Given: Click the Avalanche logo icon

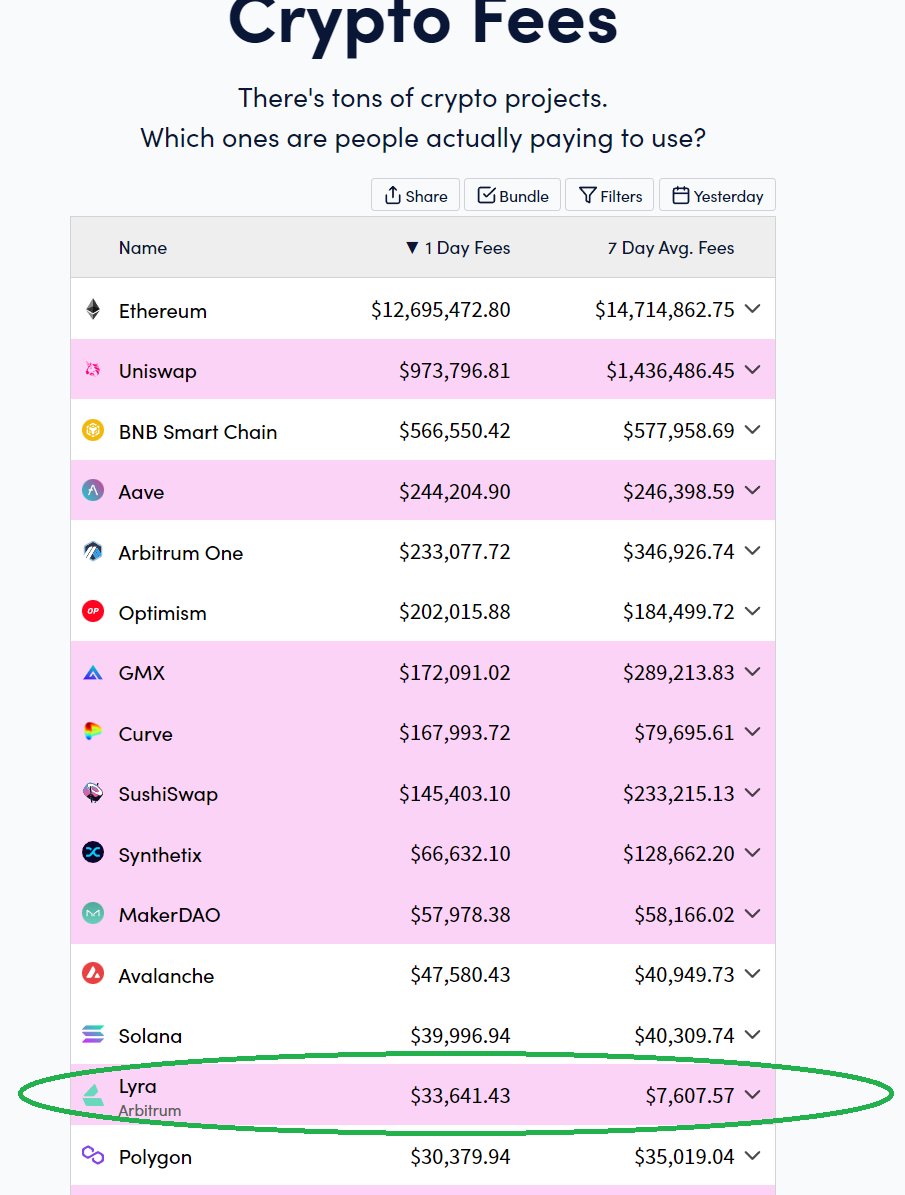Looking at the screenshot, I should 93,973.
